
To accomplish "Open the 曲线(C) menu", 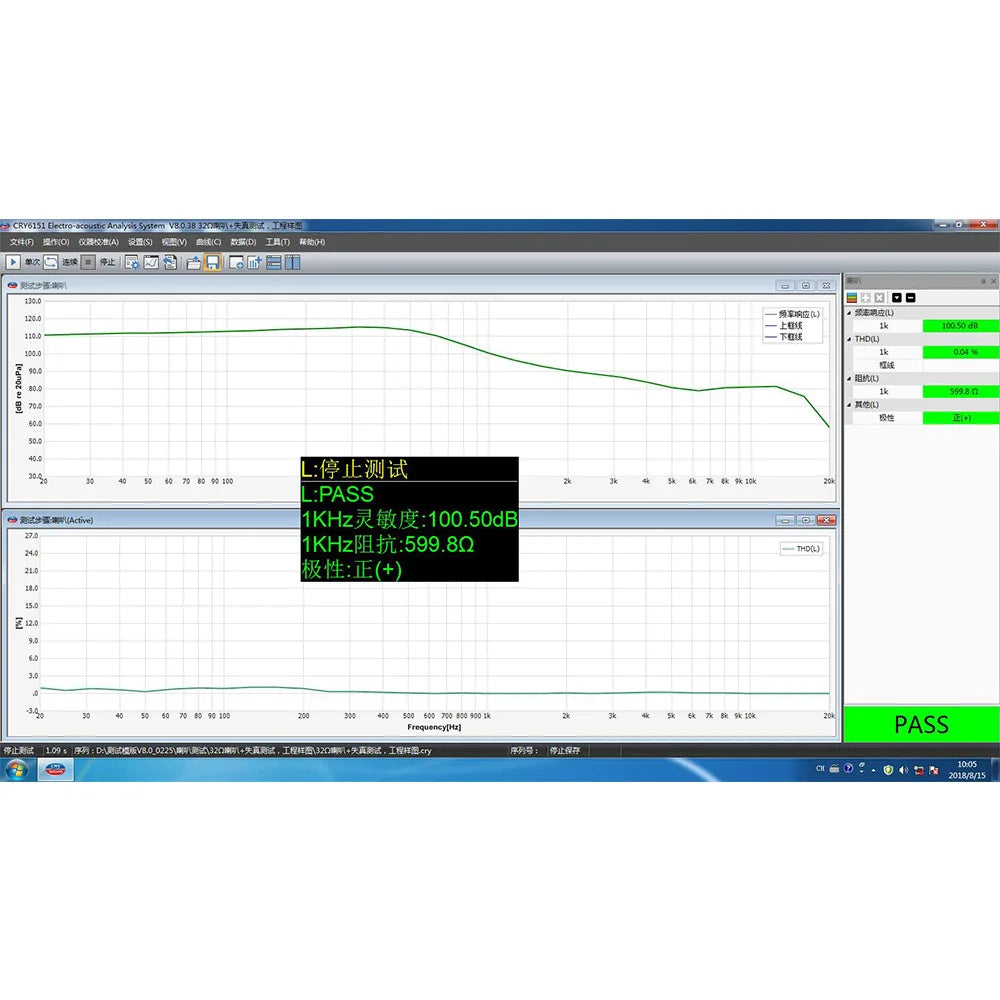I will point(208,242).
